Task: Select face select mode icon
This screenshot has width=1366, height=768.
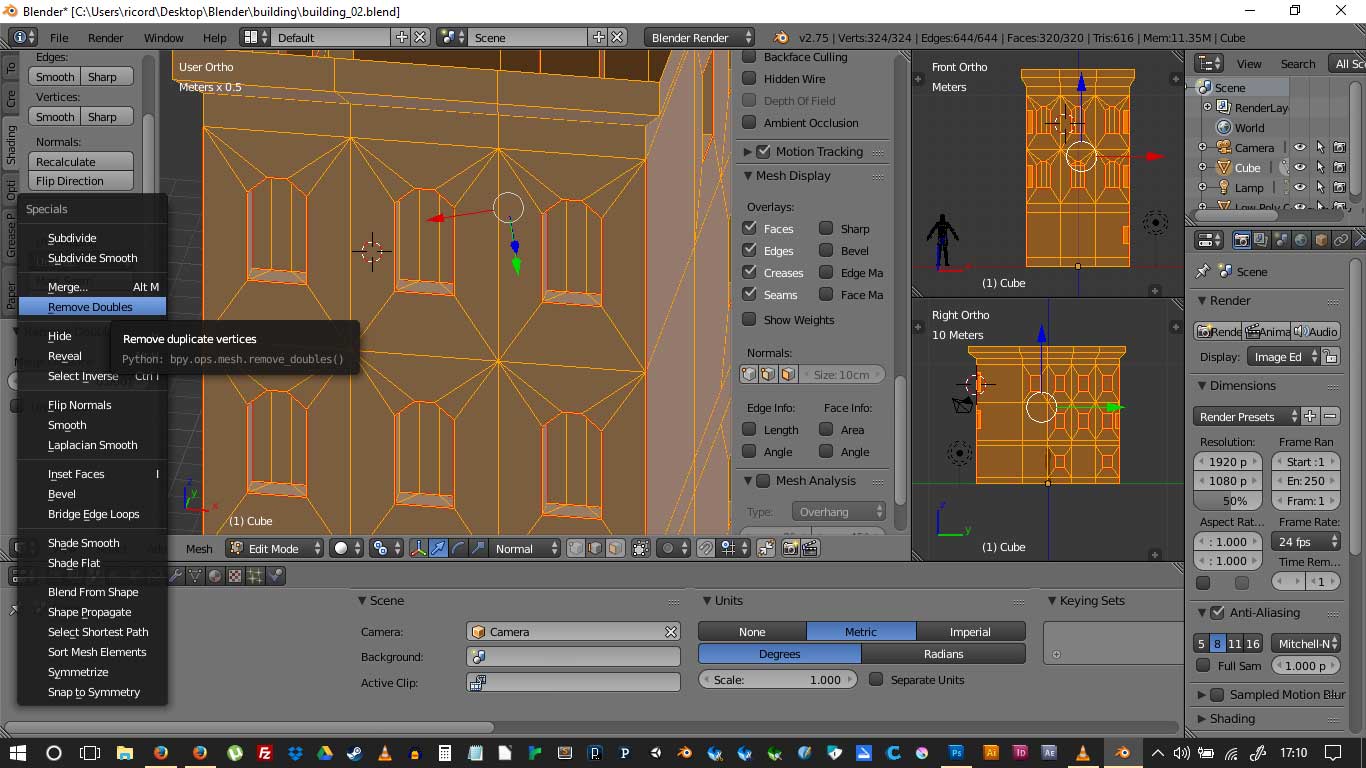Action: point(615,548)
